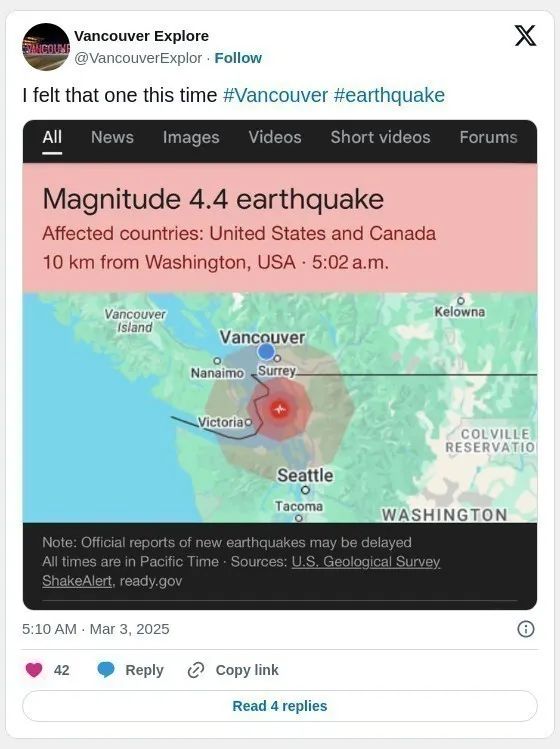Click the X logo icon
Screen dimensions: 560x749
pyautogui.click(x=525, y=36)
